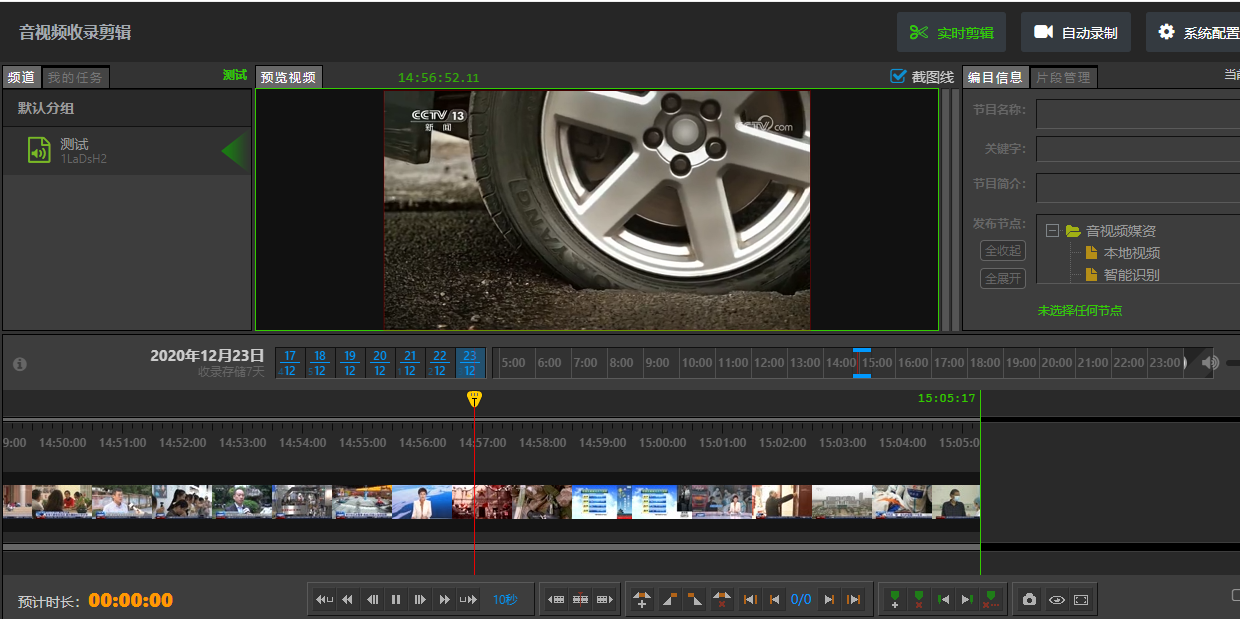Click 15:00 on the hour timeline bar
This screenshot has height=619, width=1240.
(877, 363)
